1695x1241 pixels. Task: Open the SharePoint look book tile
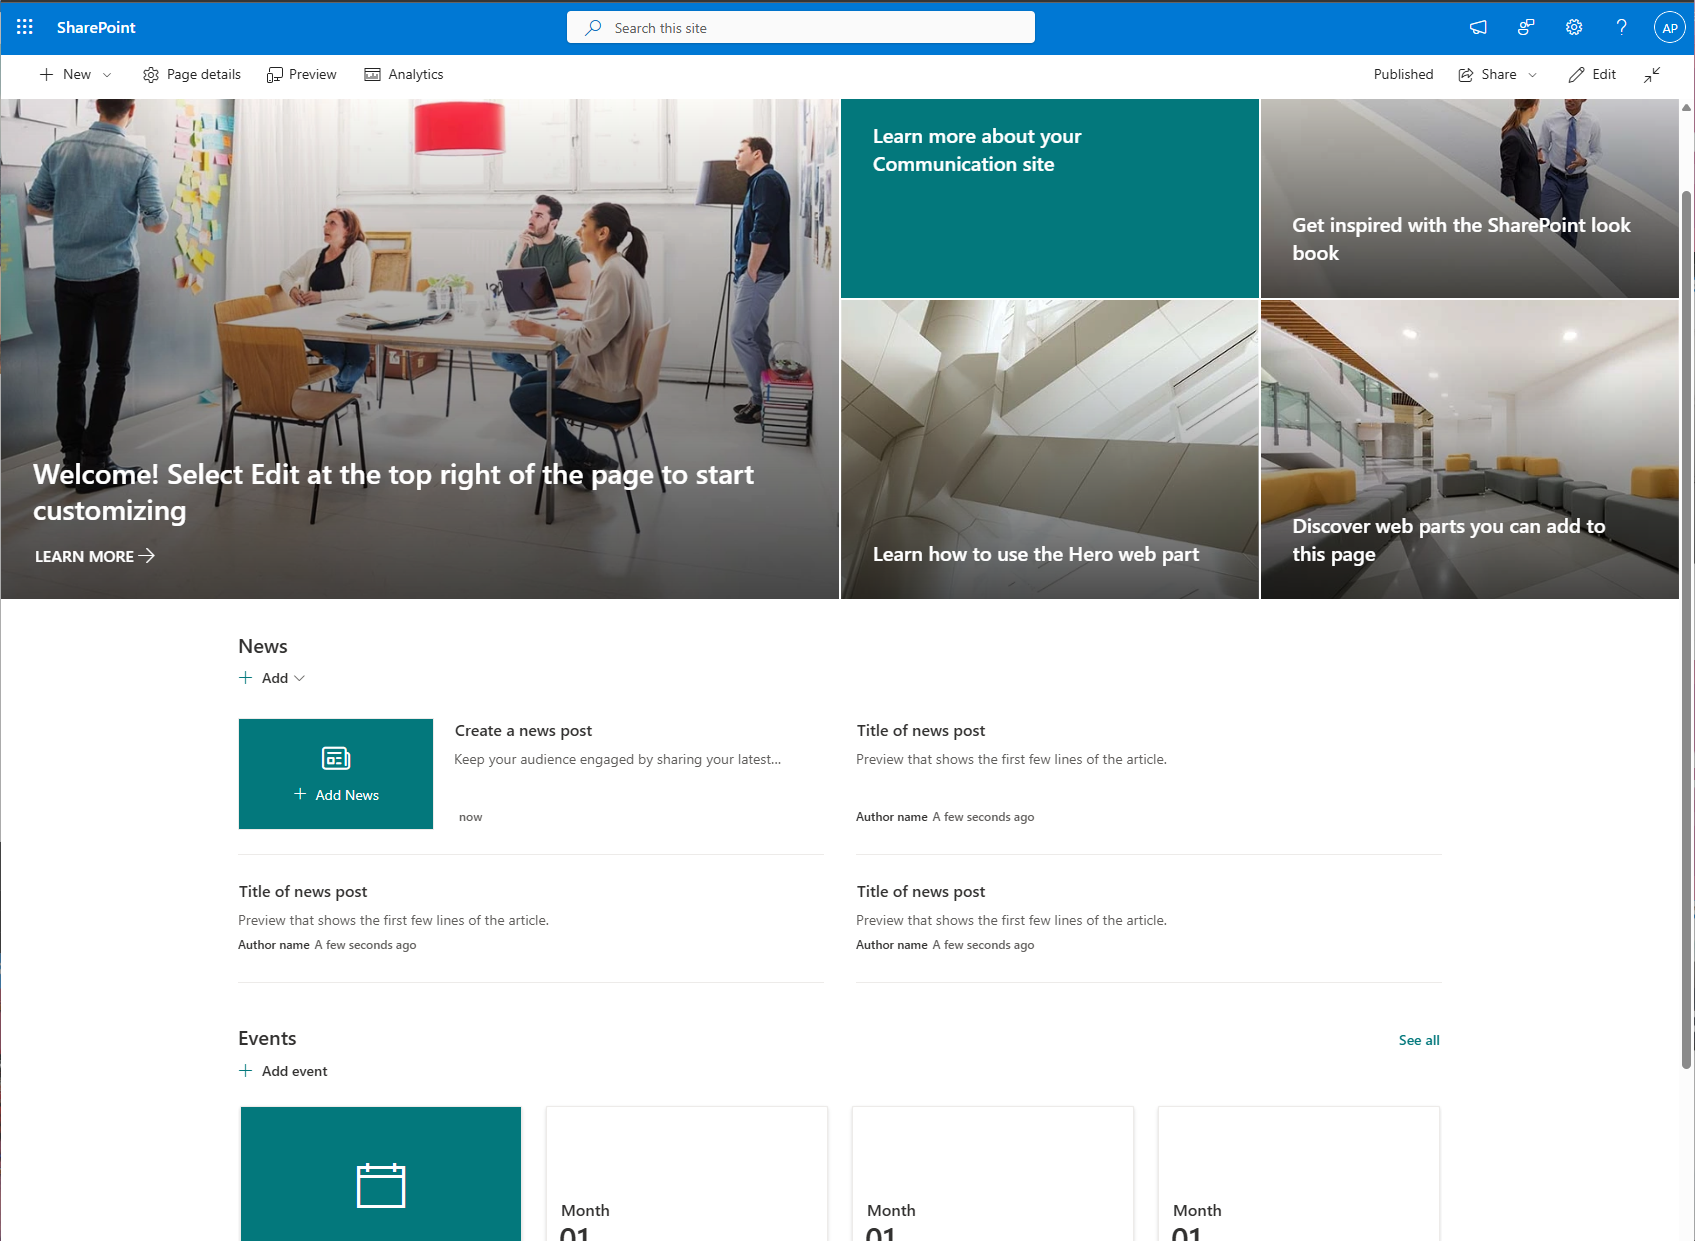click(x=1469, y=198)
